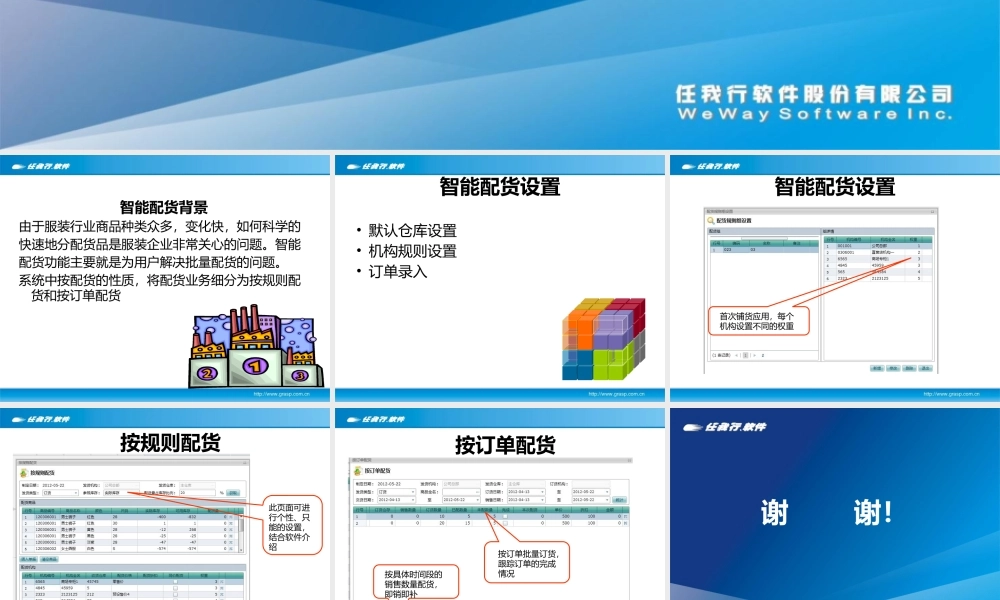This screenshot has width=1000, height=600.
Task: Click the WeWay Software Inc. header logo
Action: [x=814, y=103]
